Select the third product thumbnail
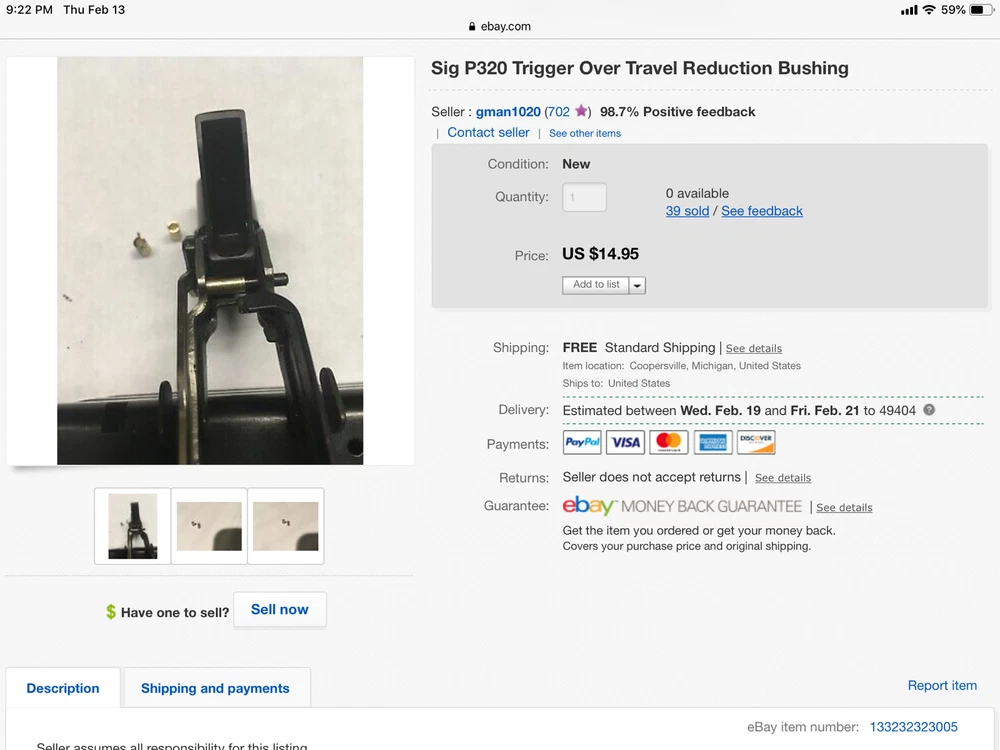The width and height of the screenshot is (1000, 750). (286, 526)
